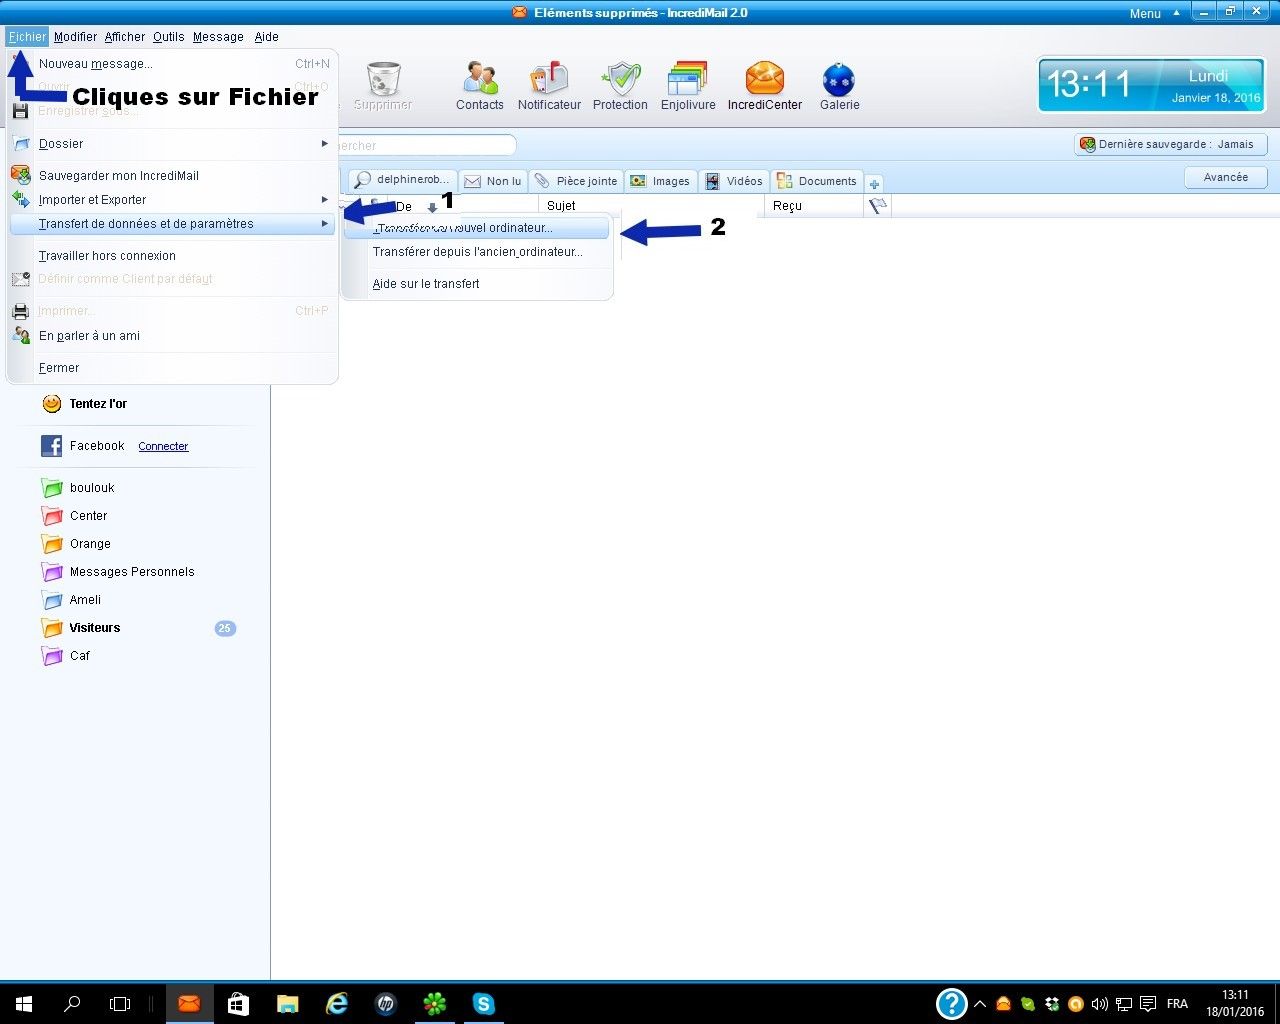Click the Avancée search button
1280x1024 pixels.
[x=1225, y=177]
